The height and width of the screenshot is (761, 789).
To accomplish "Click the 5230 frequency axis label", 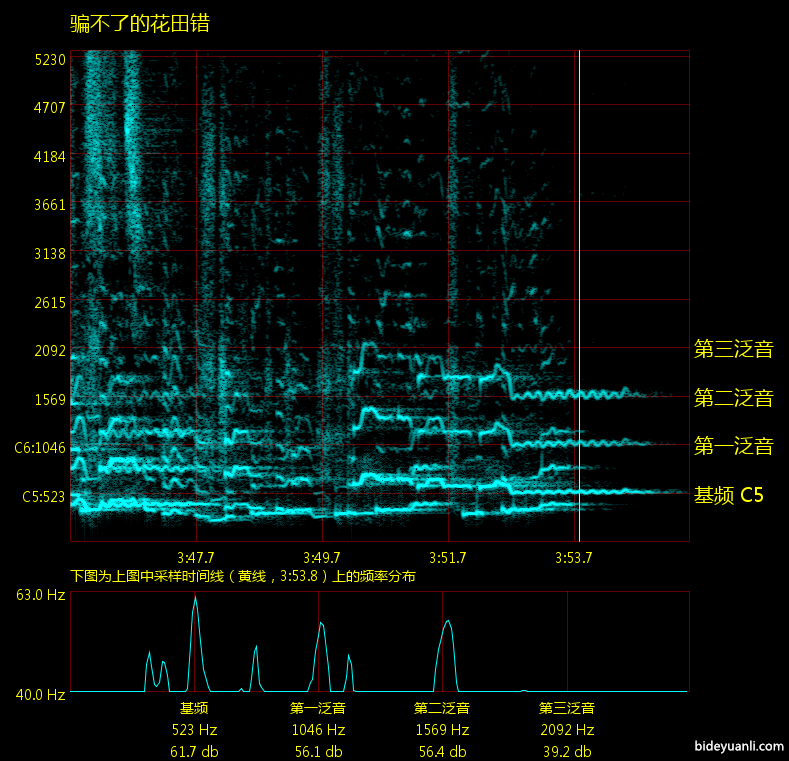I will pyautogui.click(x=50, y=59).
